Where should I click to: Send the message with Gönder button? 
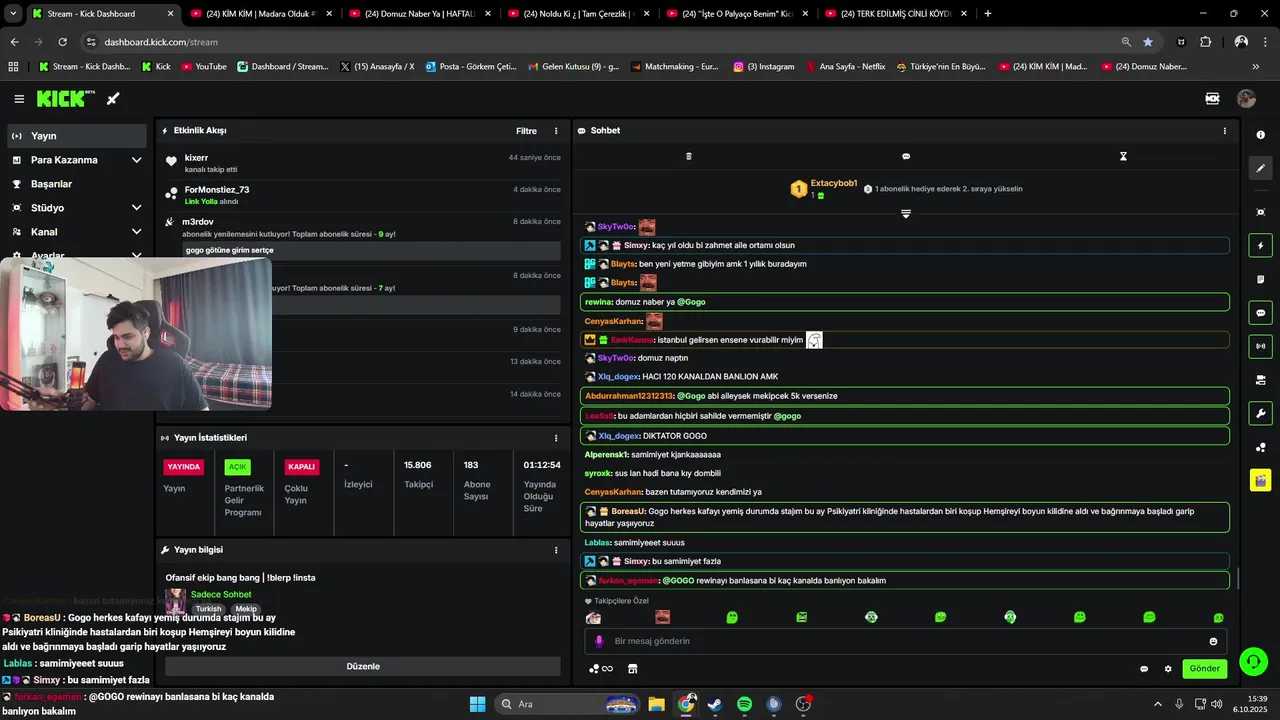pos(1204,669)
